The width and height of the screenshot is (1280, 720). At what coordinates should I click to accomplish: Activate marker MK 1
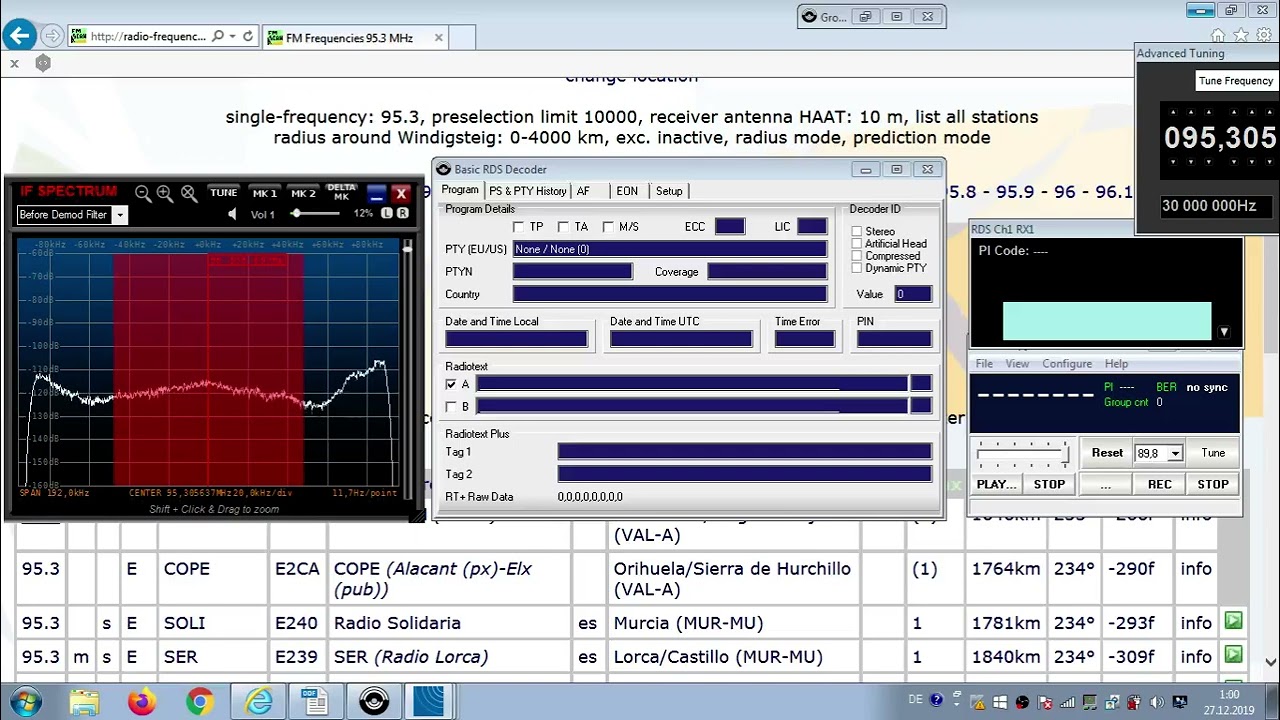coord(265,193)
